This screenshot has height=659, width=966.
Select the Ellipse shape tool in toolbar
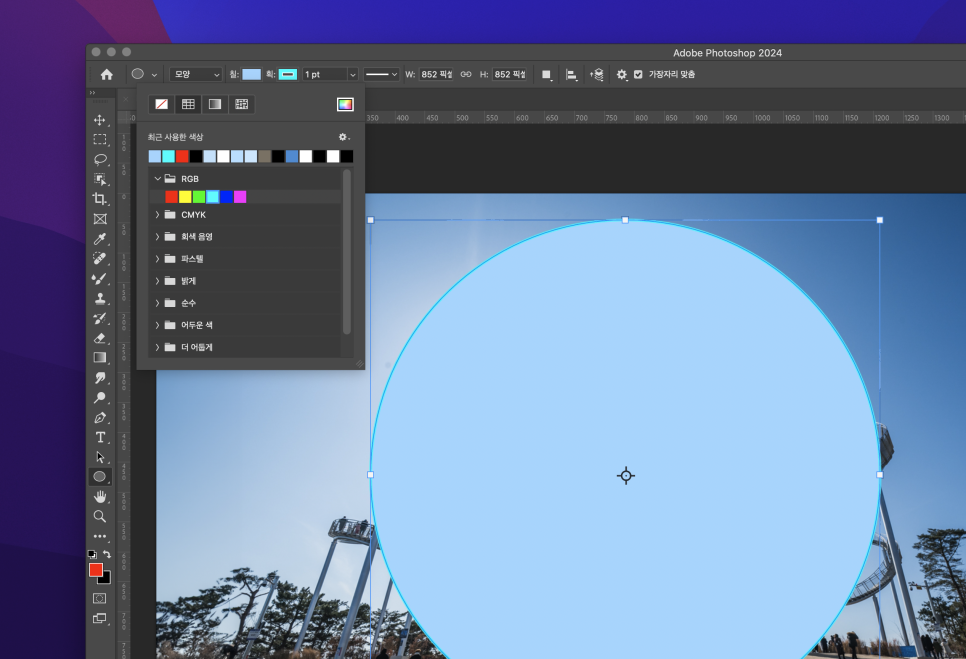point(100,477)
